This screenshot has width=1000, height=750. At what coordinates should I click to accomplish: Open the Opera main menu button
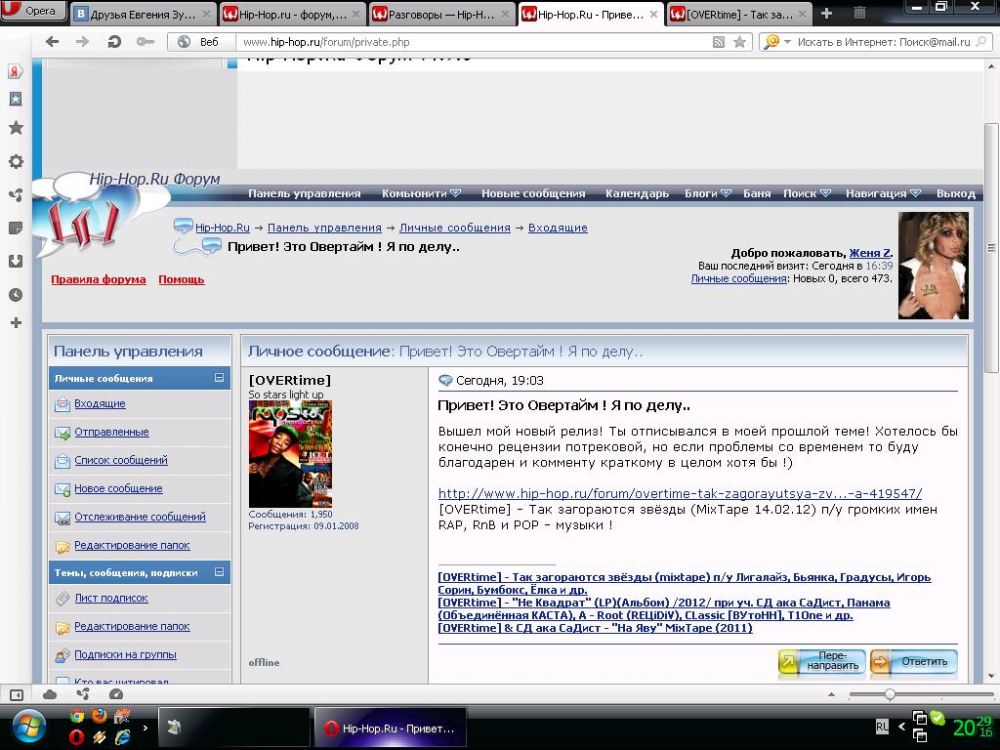(x=32, y=11)
